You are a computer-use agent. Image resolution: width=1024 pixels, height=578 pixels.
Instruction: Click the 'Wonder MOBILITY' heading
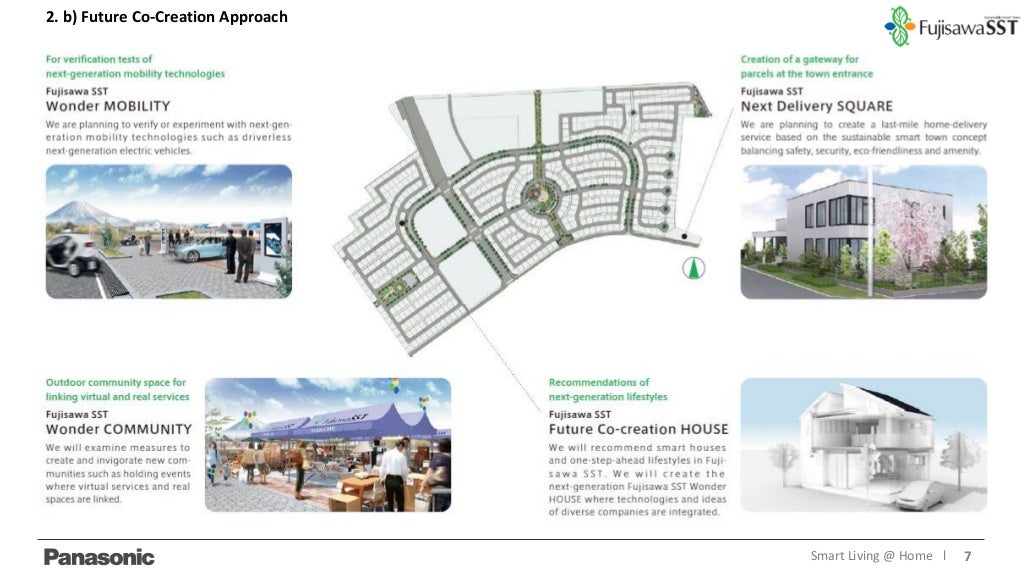tap(108, 106)
